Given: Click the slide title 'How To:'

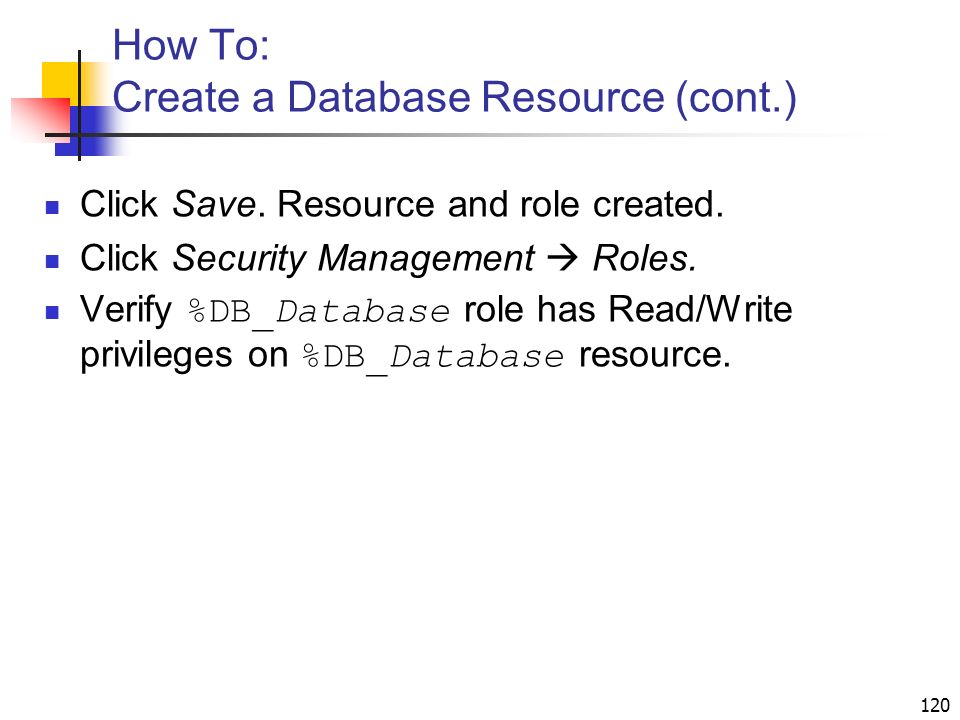Looking at the screenshot, I should pos(191,45).
